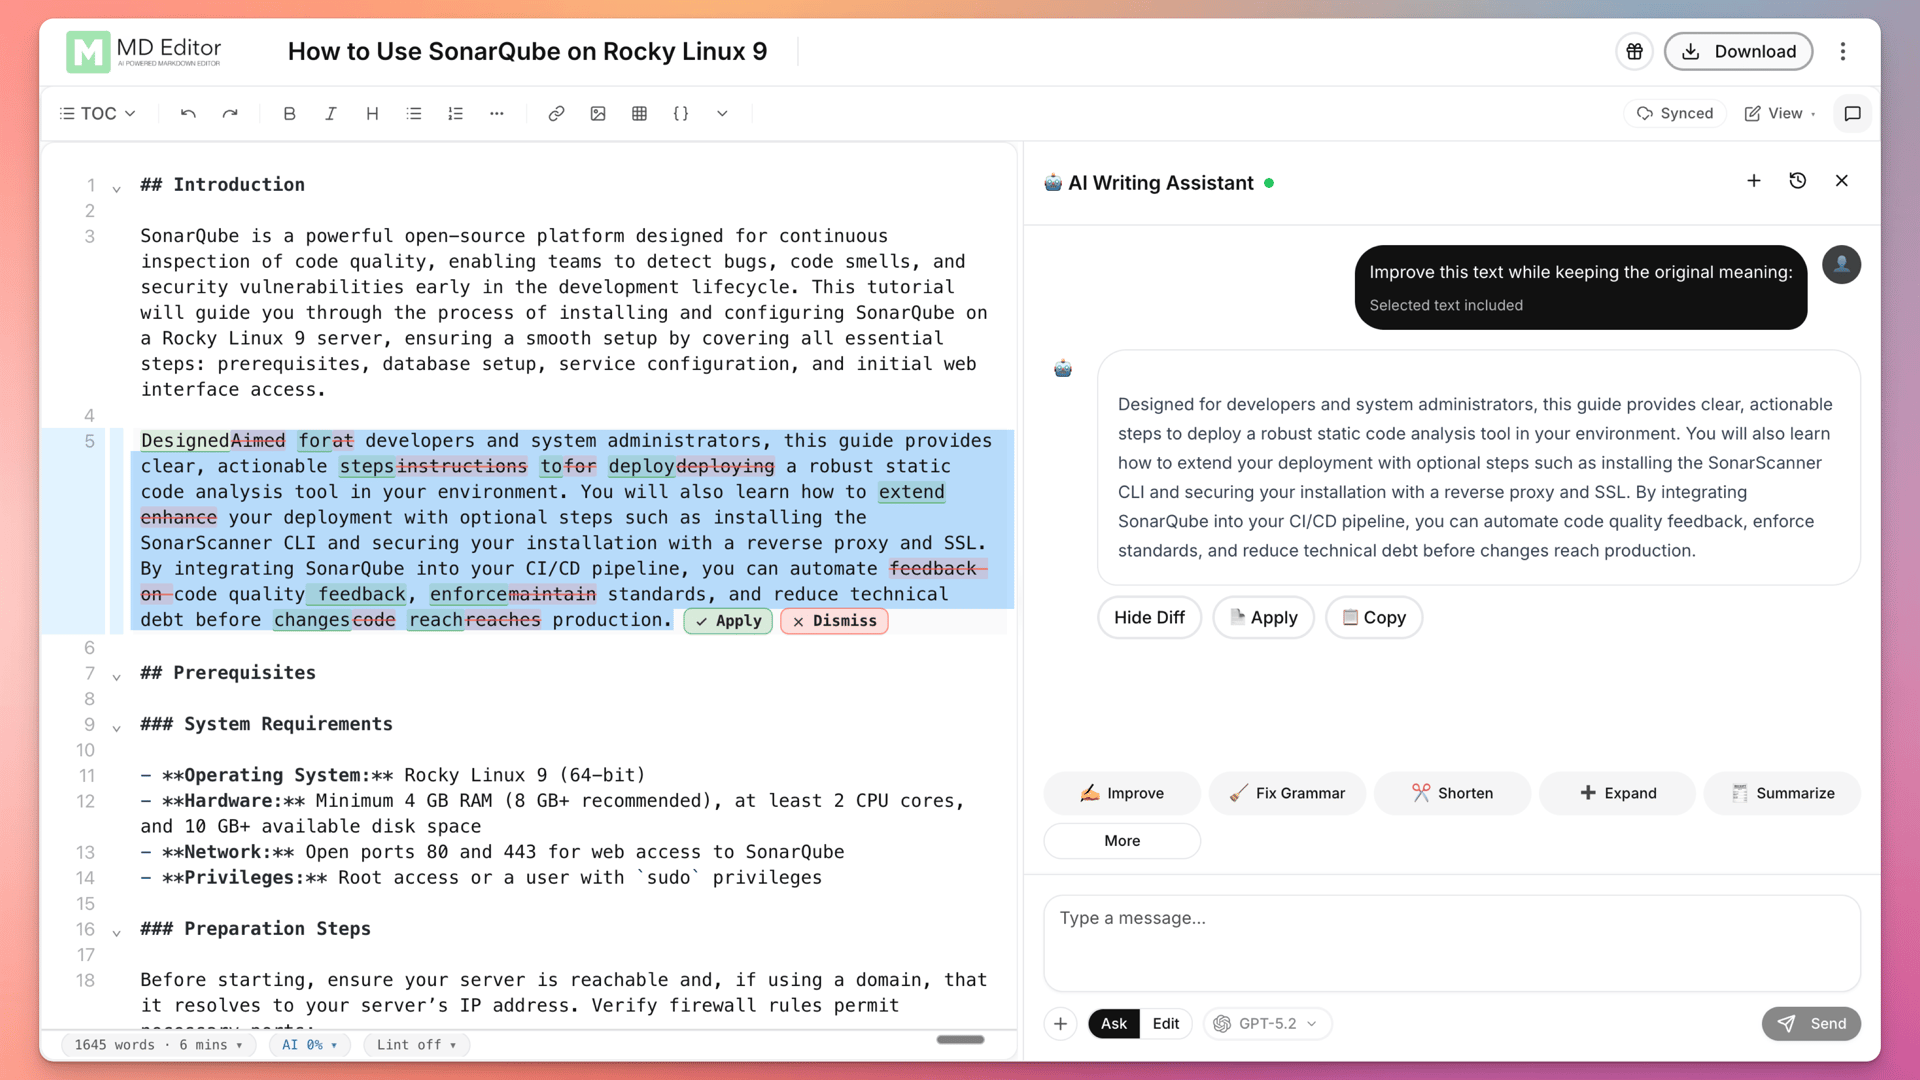Click the gift icon in header
Viewport: 1920px width, 1080px height.
[x=1635, y=52]
